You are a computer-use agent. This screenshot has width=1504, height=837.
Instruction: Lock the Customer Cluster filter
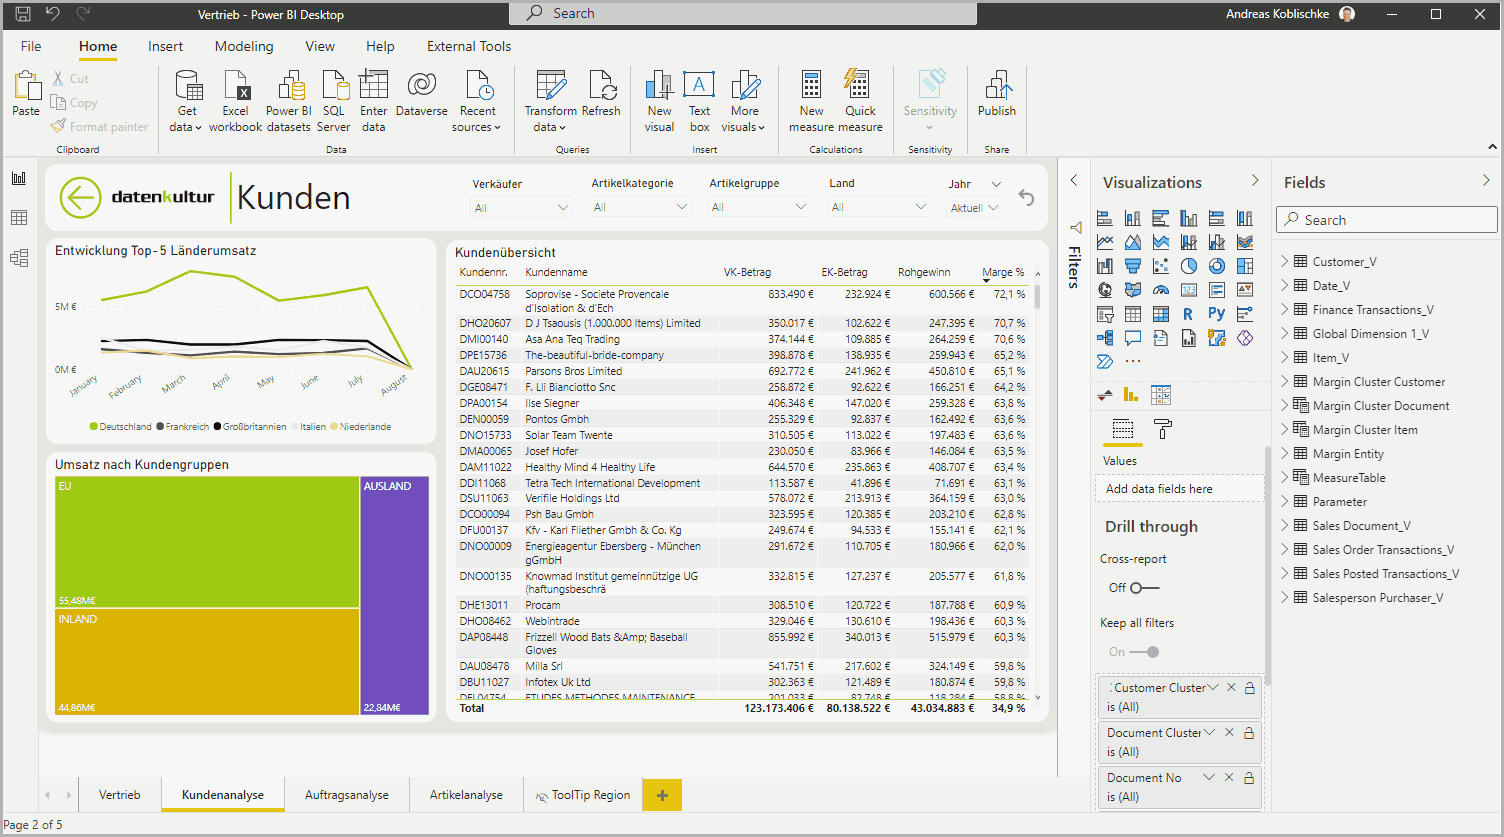click(1250, 688)
